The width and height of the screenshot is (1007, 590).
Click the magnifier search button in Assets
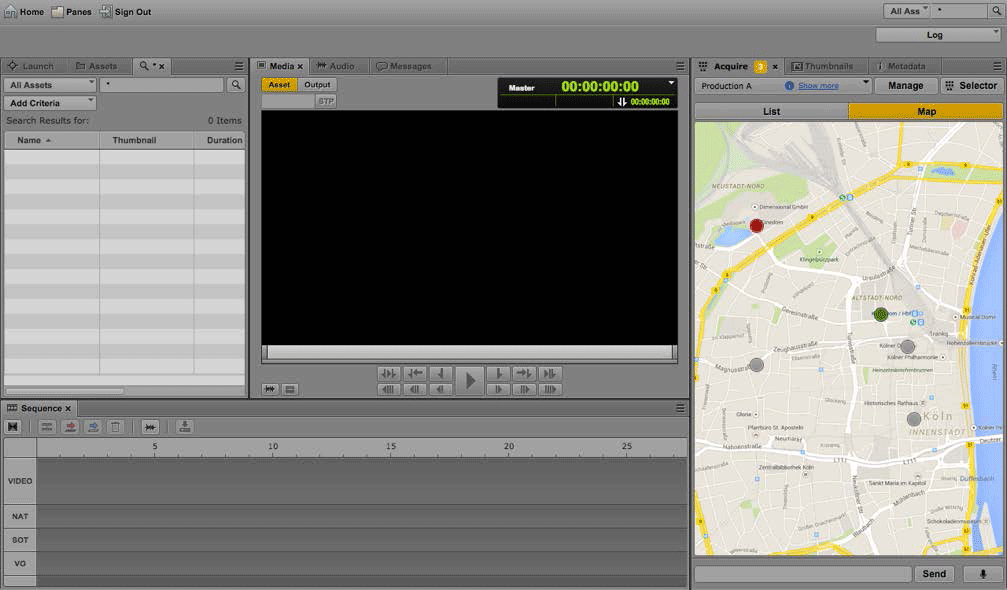tap(236, 85)
